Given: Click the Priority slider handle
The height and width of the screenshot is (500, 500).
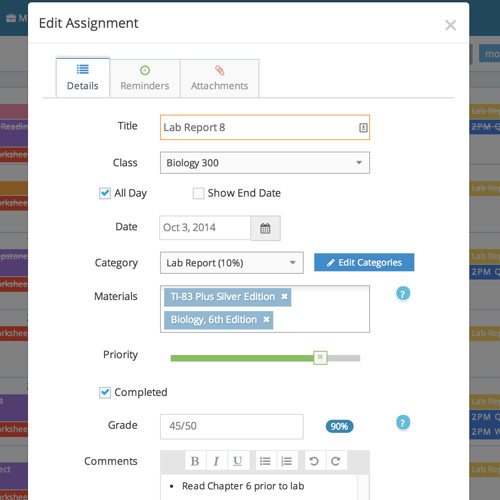Looking at the screenshot, I should click(320, 358).
